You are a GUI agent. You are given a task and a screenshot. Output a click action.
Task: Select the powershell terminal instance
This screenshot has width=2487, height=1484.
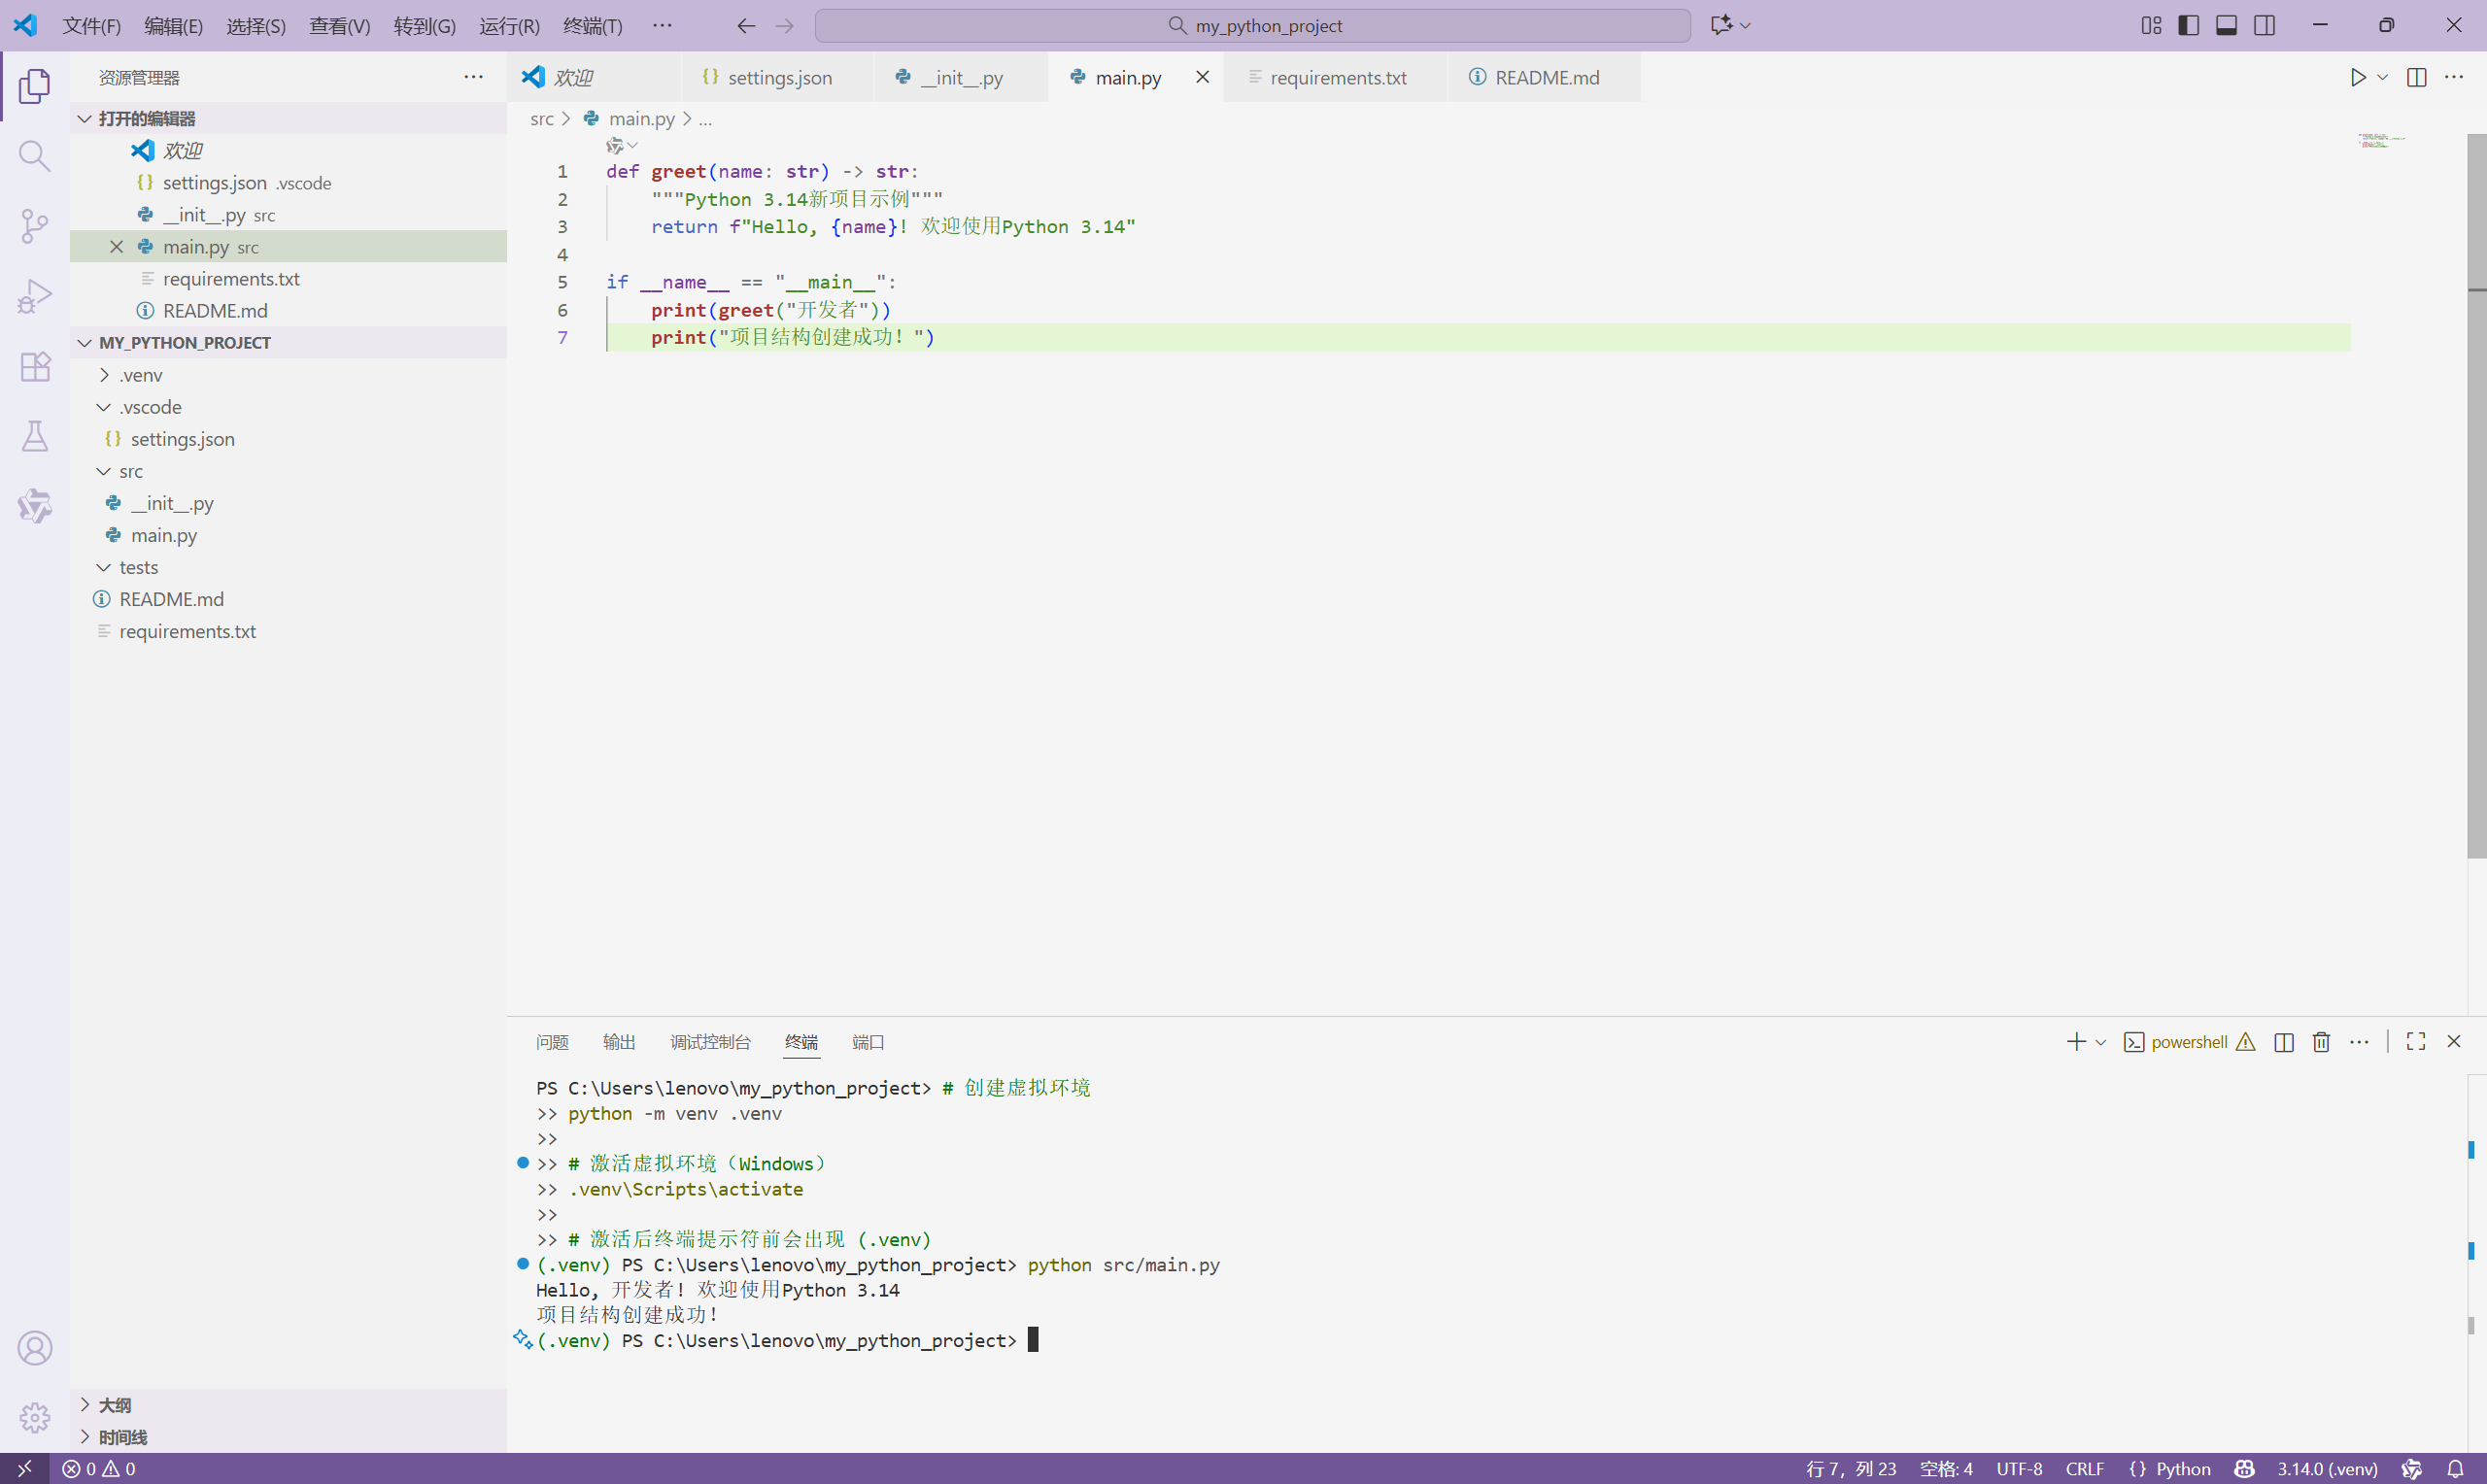coord(2190,1041)
